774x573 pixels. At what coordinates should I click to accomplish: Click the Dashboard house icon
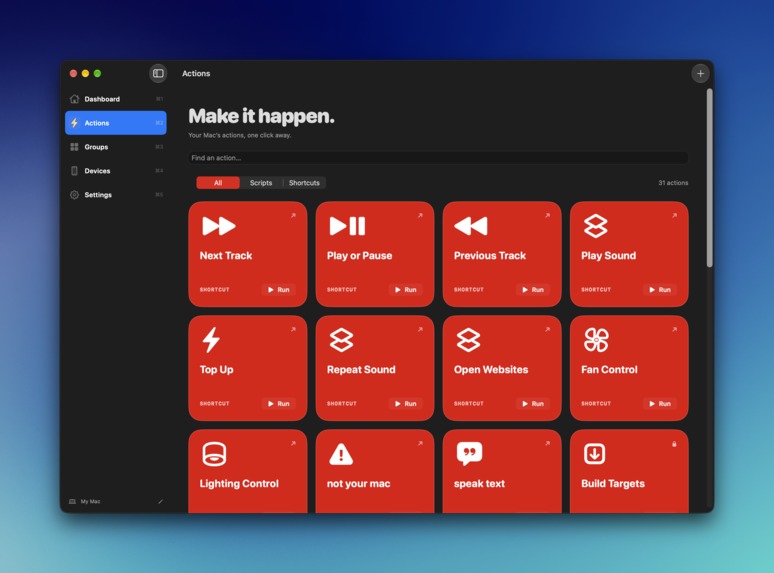(x=75, y=99)
